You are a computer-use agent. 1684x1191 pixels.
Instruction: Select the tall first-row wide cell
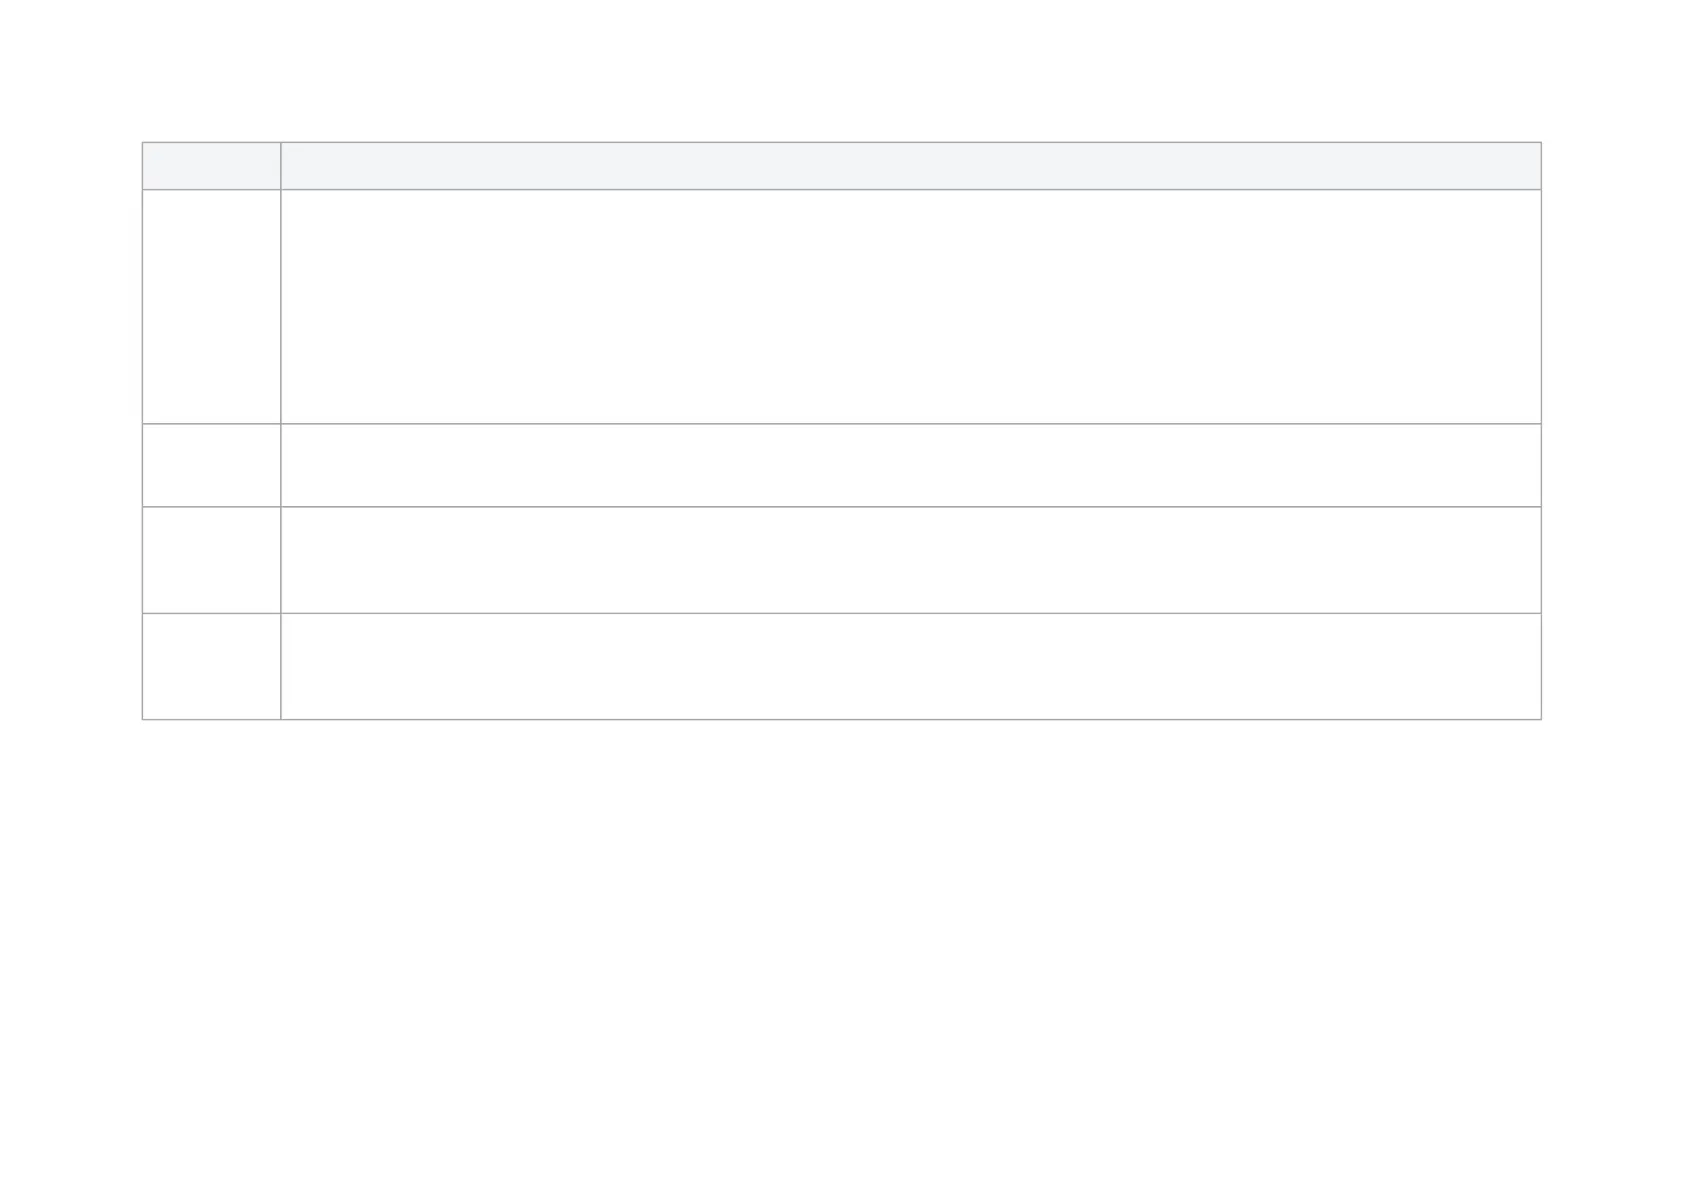(911, 307)
